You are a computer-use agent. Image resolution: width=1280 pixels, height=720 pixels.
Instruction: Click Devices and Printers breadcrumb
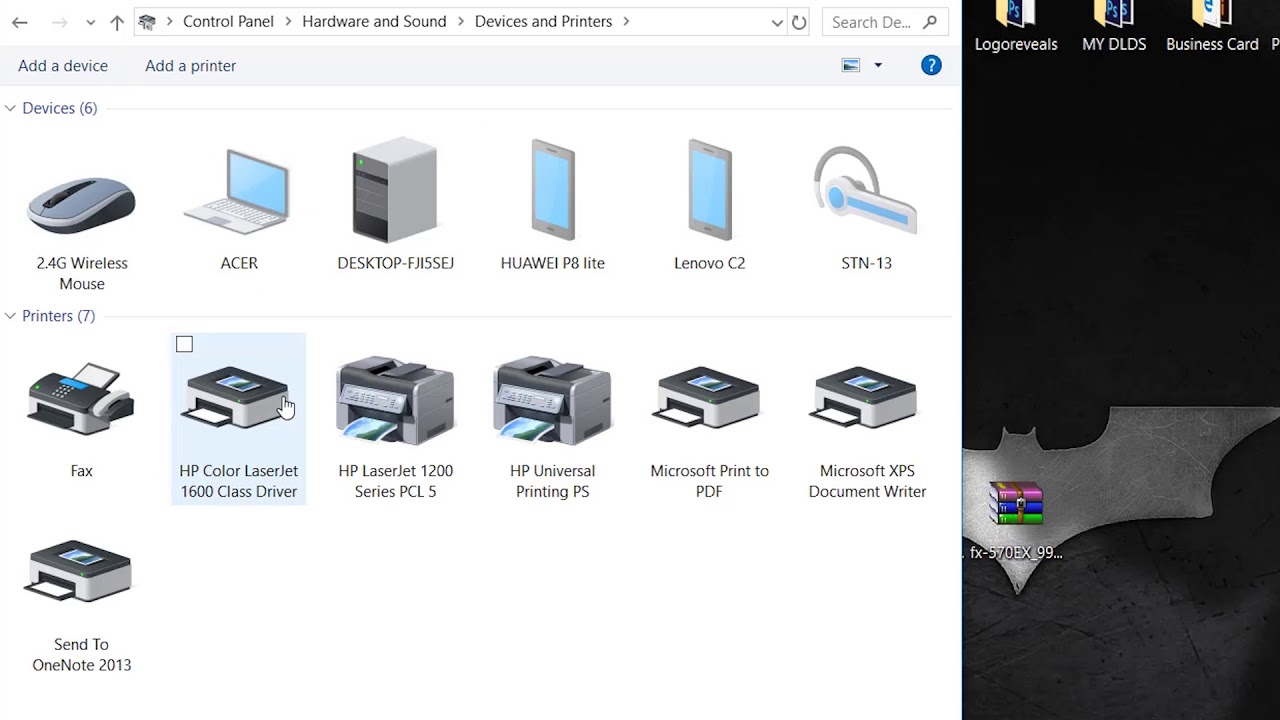click(x=543, y=21)
